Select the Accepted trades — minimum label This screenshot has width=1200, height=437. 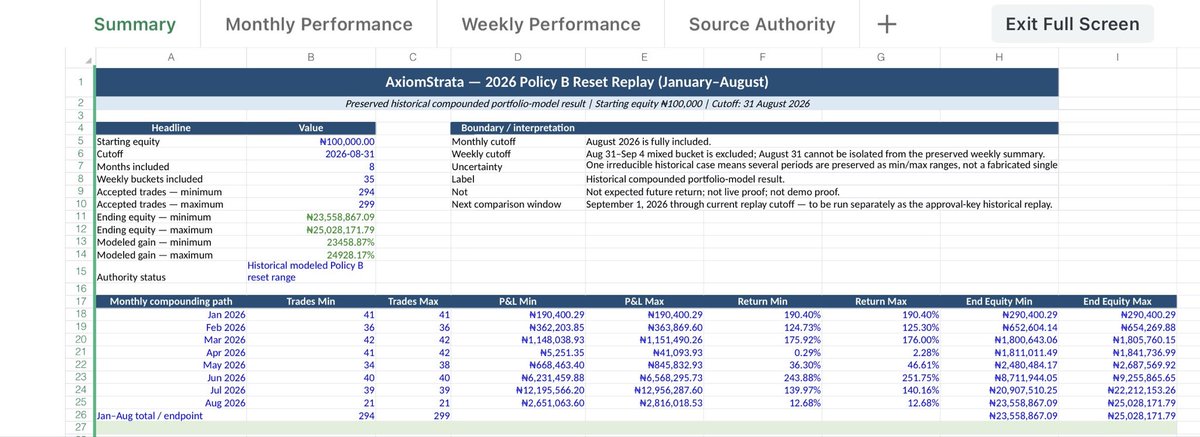click(x=170, y=191)
